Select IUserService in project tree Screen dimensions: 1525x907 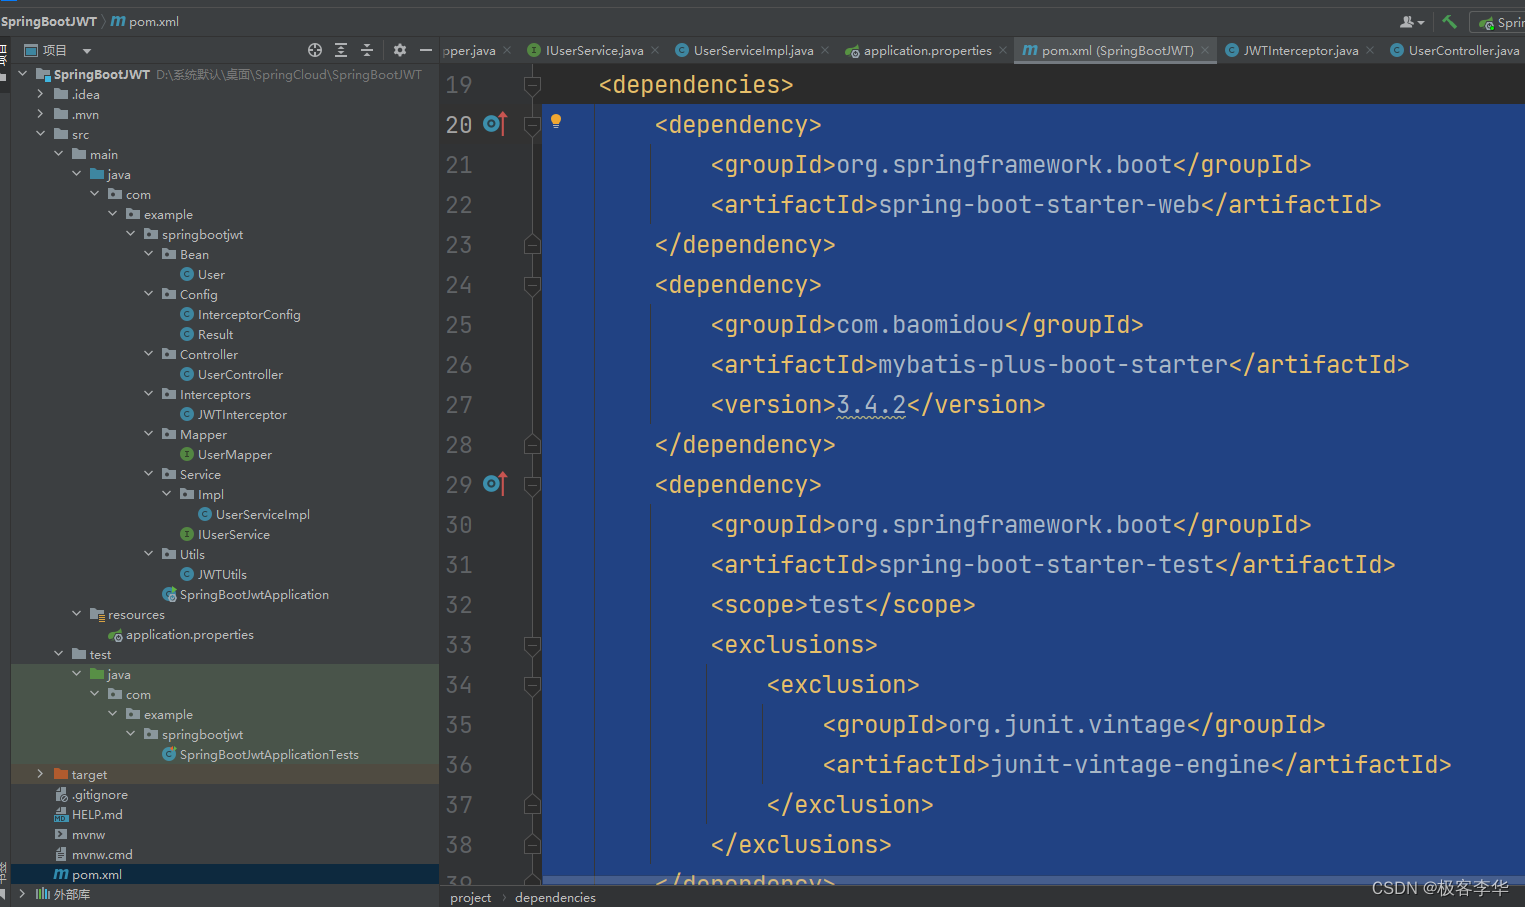click(233, 534)
